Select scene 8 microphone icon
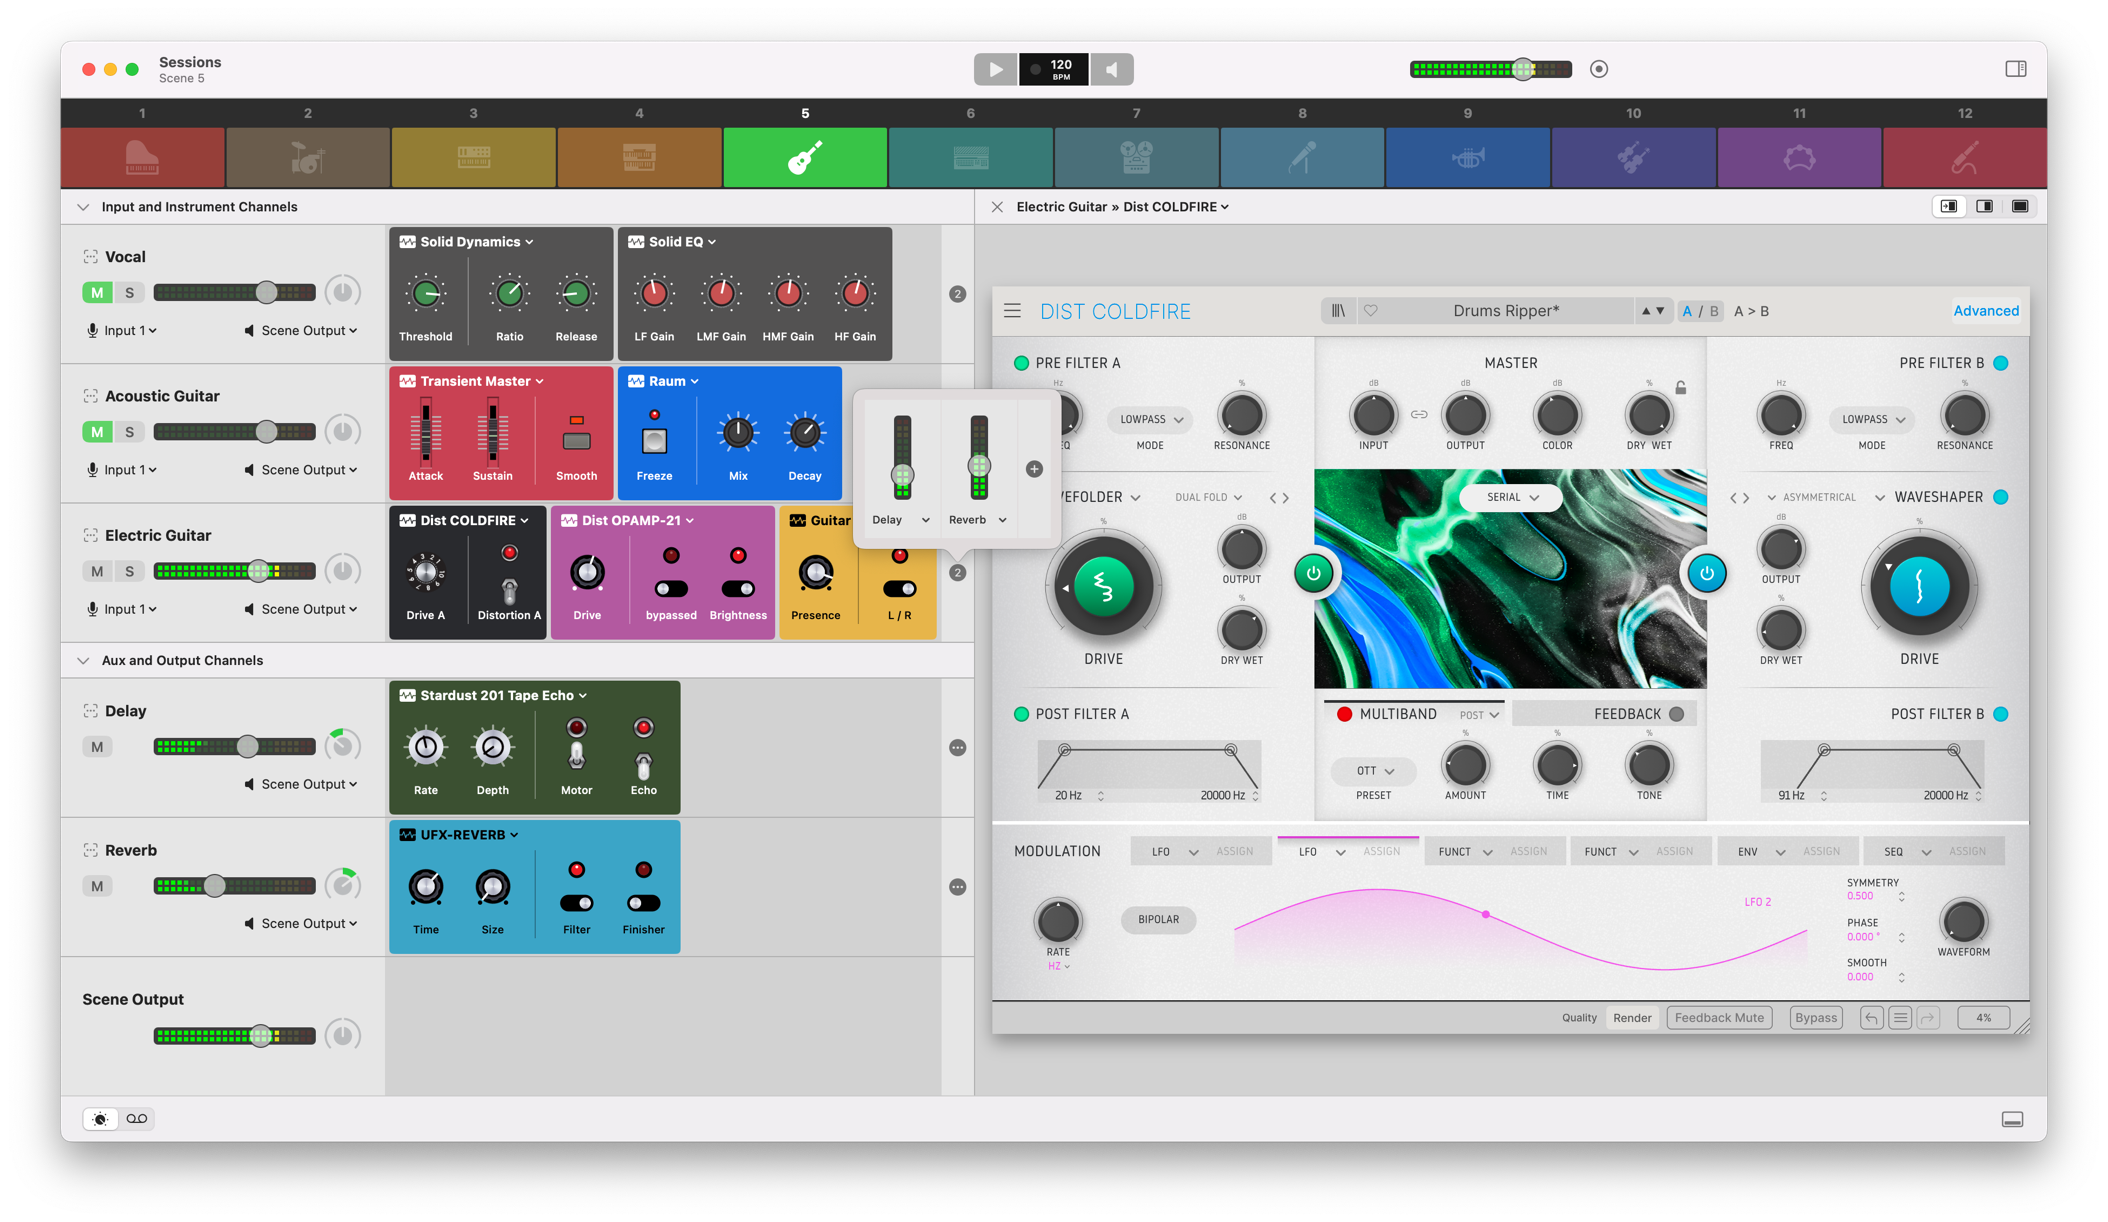Image resolution: width=2108 pixels, height=1222 pixels. click(1302, 157)
